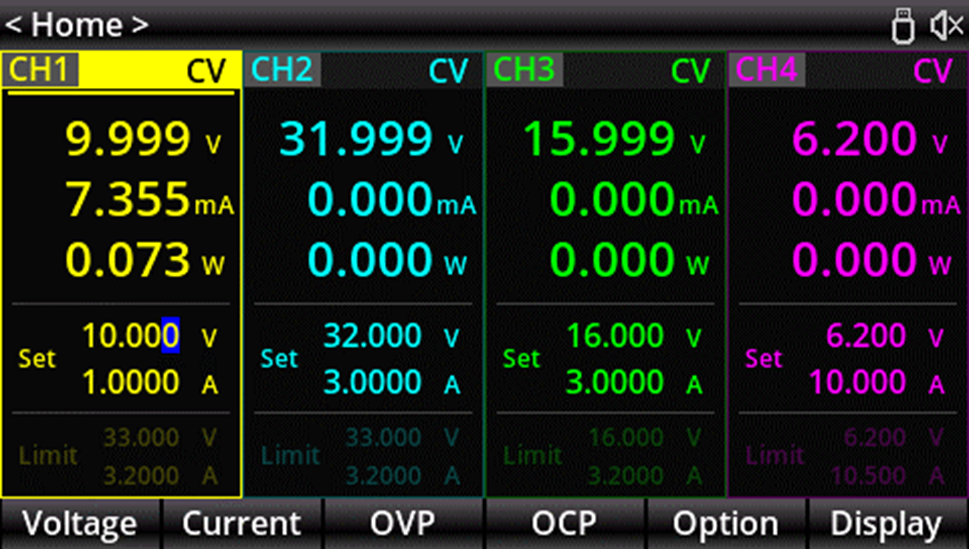969x549 pixels.
Task: Open the OVP settings menu
Action: pos(403,524)
